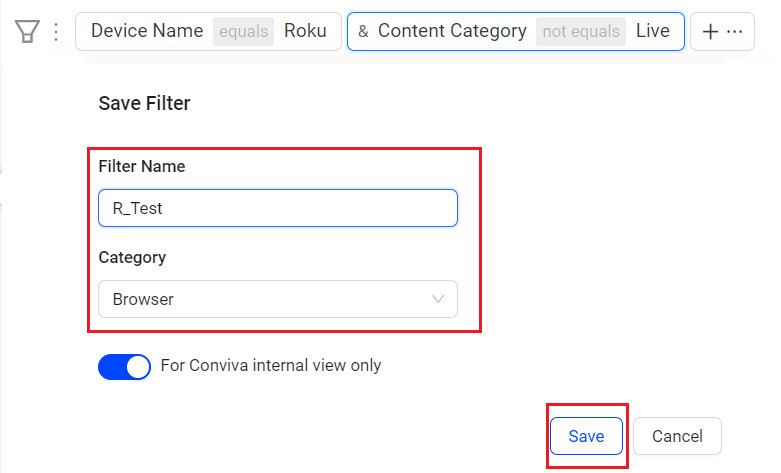Viewport: 781px width, 473px height.
Task: Click the Category field label
Action: pyautogui.click(x=132, y=257)
